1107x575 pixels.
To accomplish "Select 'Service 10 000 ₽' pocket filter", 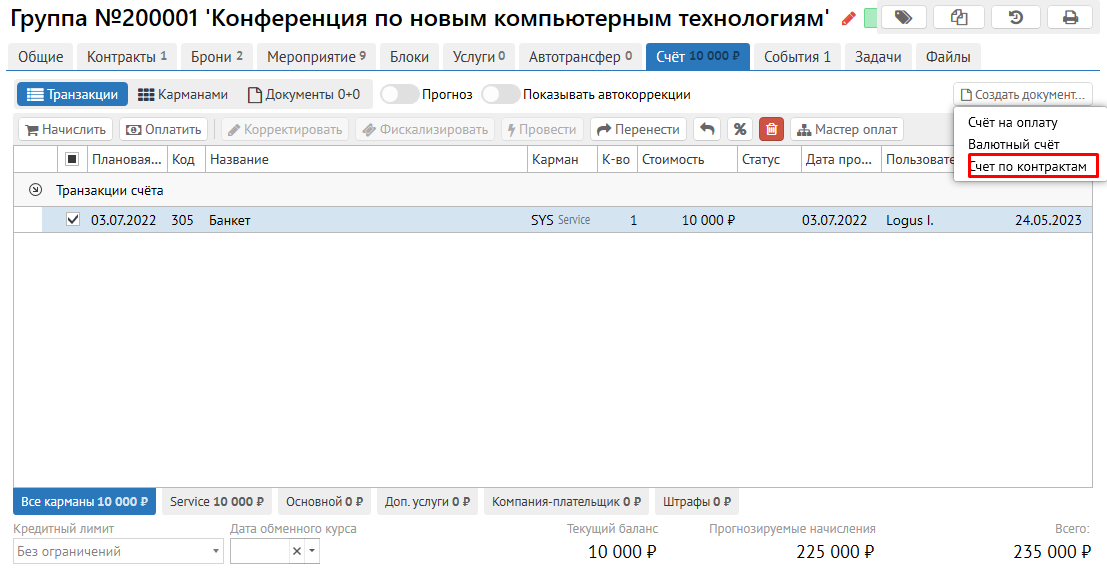I will tap(217, 502).
